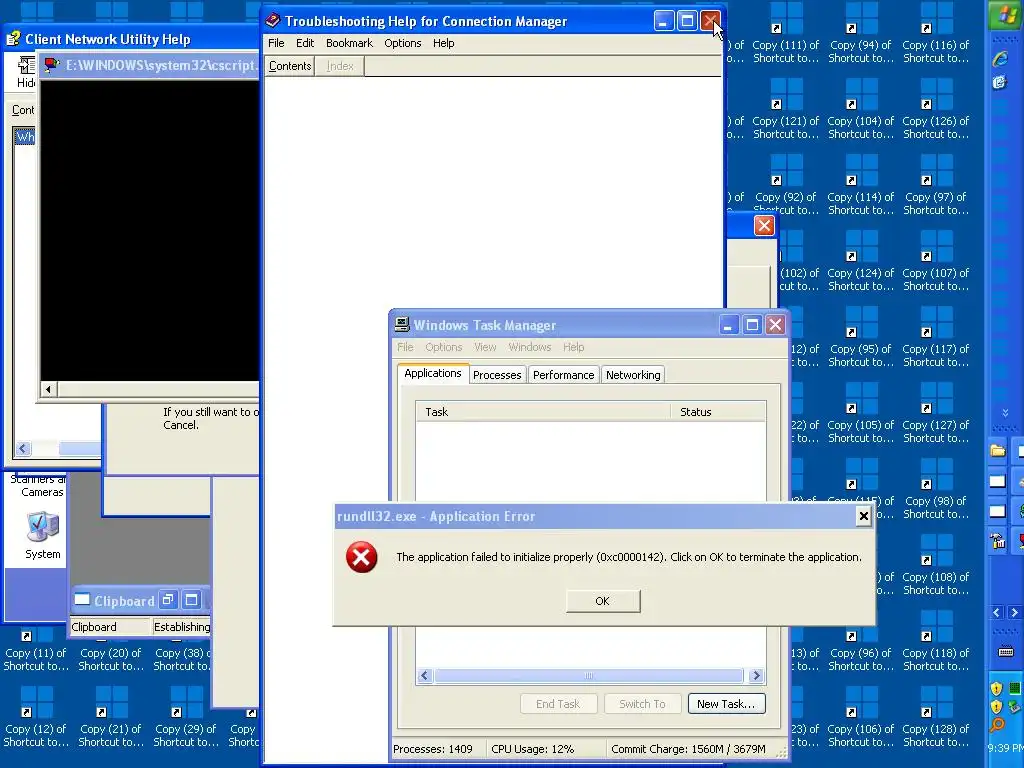Viewport: 1024px width, 768px height.
Task: Click Copy (94) of Shortcut desktop icon
Action: pyautogui.click(x=861, y=33)
